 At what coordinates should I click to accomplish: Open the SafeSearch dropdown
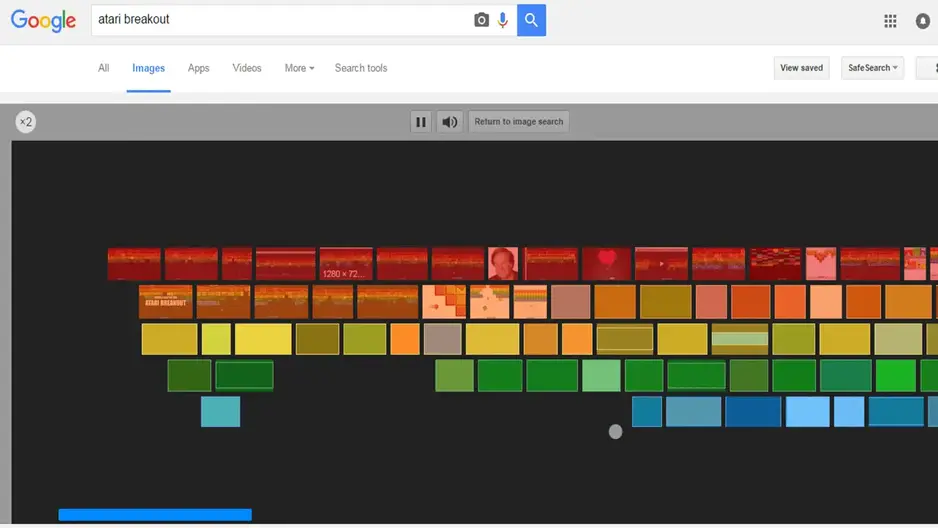(x=873, y=68)
